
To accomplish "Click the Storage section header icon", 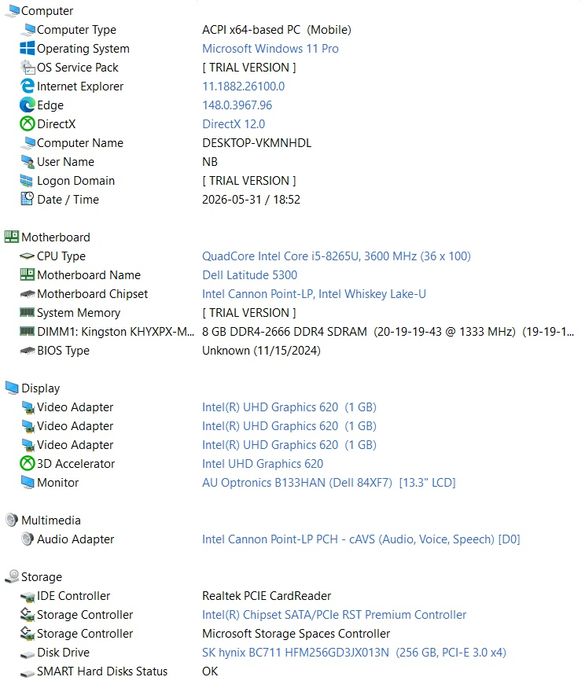I will (12, 576).
